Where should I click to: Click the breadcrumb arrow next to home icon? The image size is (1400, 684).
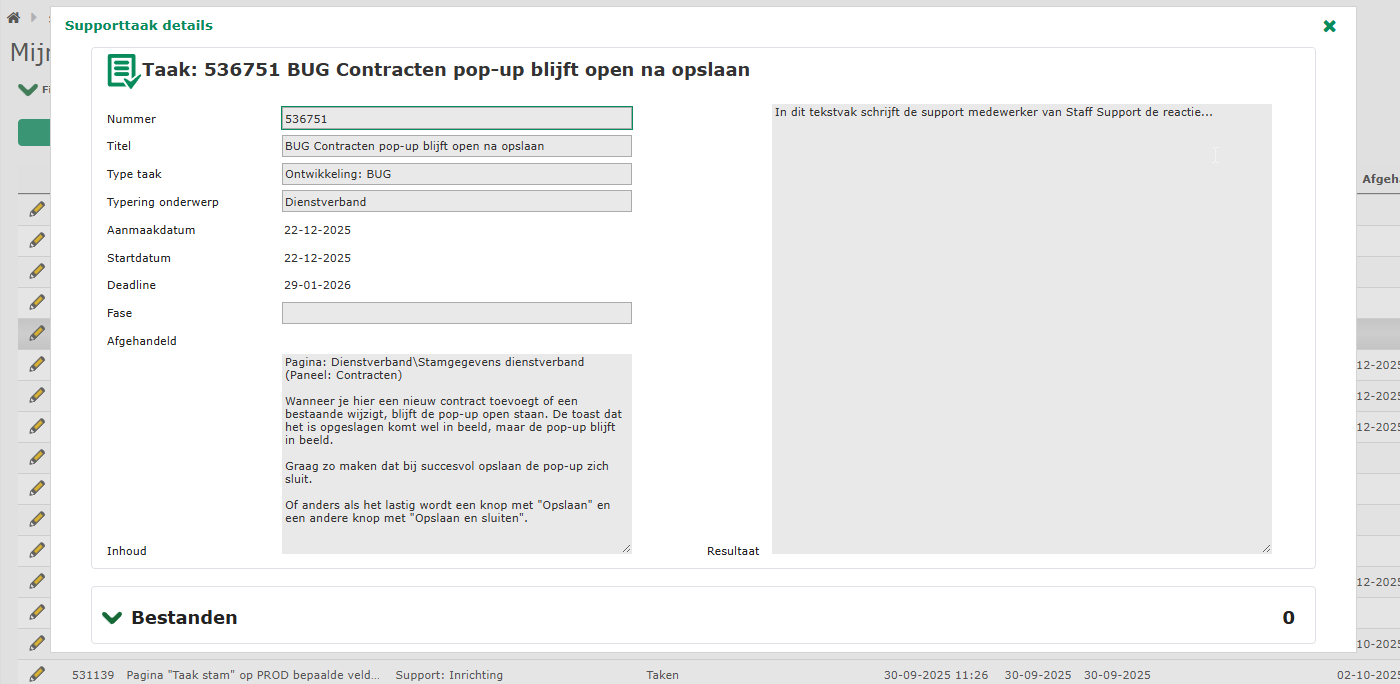tap(34, 17)
